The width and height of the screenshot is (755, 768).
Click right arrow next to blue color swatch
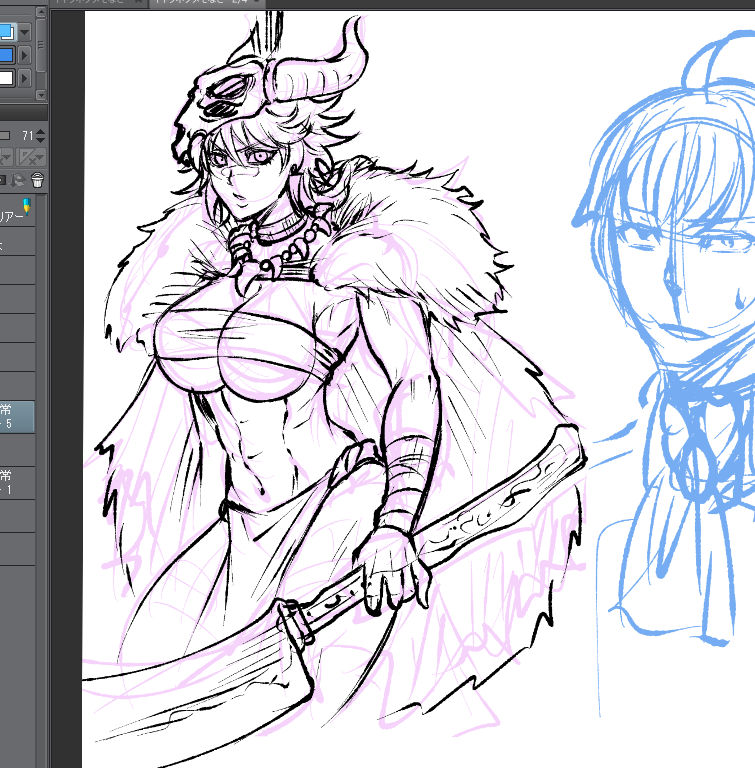24,55
